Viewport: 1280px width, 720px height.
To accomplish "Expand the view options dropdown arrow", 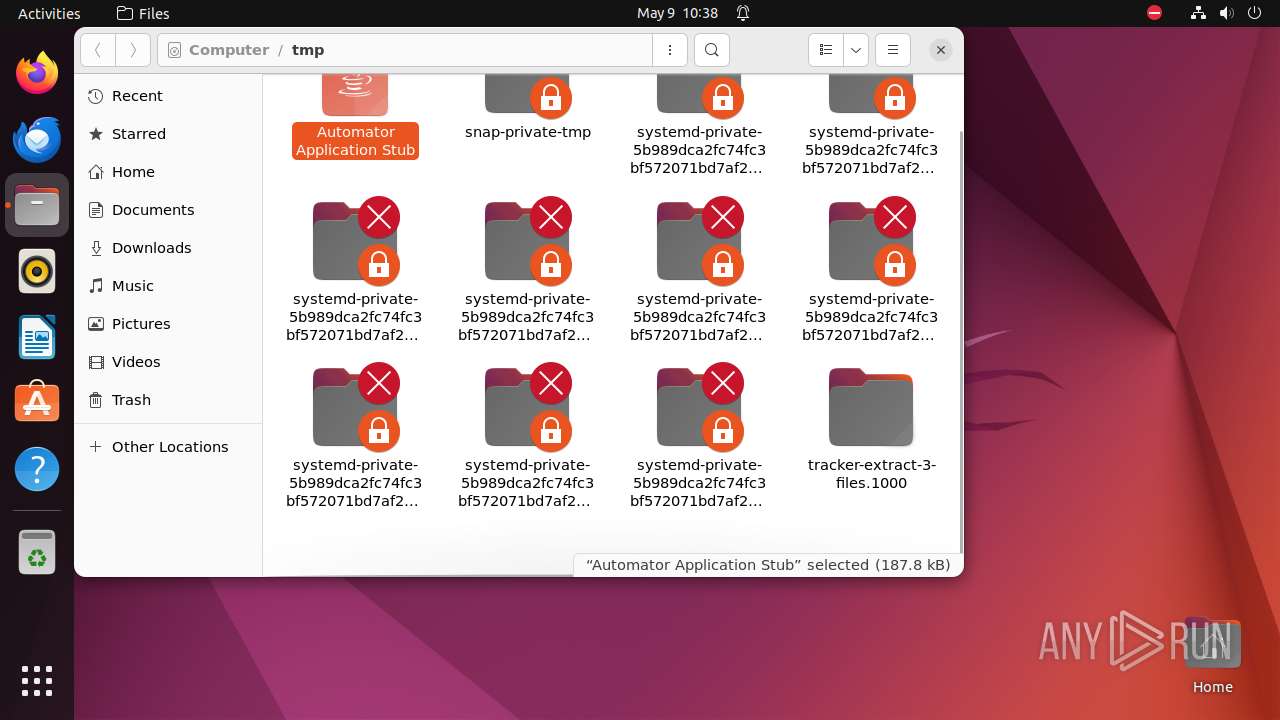I will [855, 50].
